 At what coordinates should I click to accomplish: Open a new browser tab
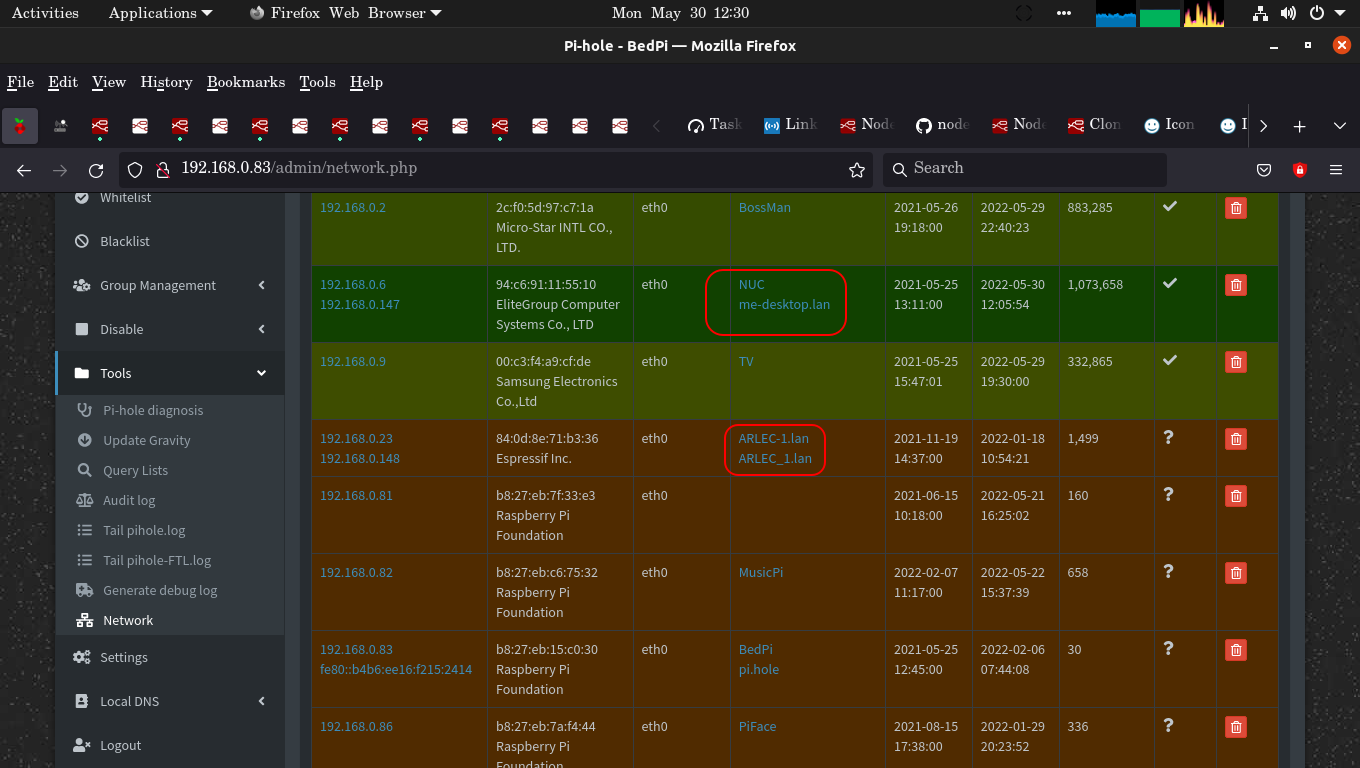pos(1299,126)
